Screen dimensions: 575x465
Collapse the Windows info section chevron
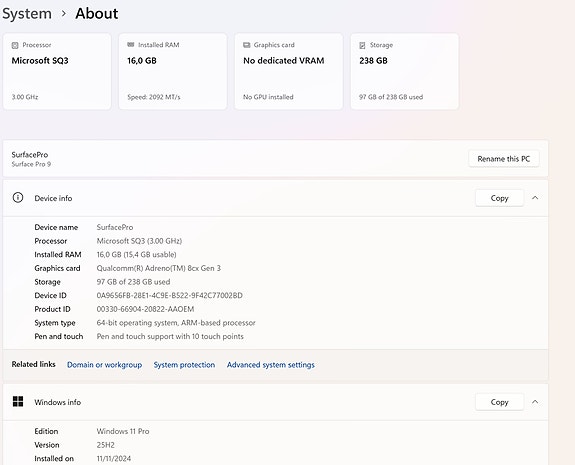pyautogui.click(x=535, y=402)
